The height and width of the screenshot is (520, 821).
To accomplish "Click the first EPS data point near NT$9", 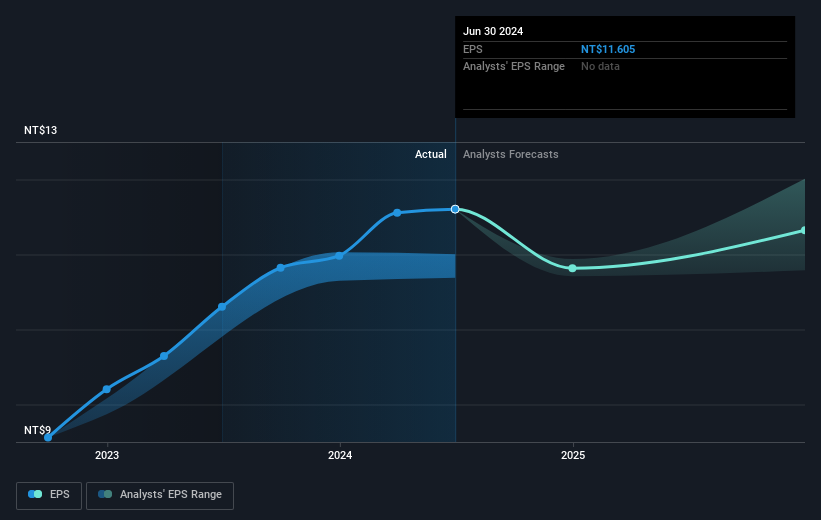I will 48,437.
